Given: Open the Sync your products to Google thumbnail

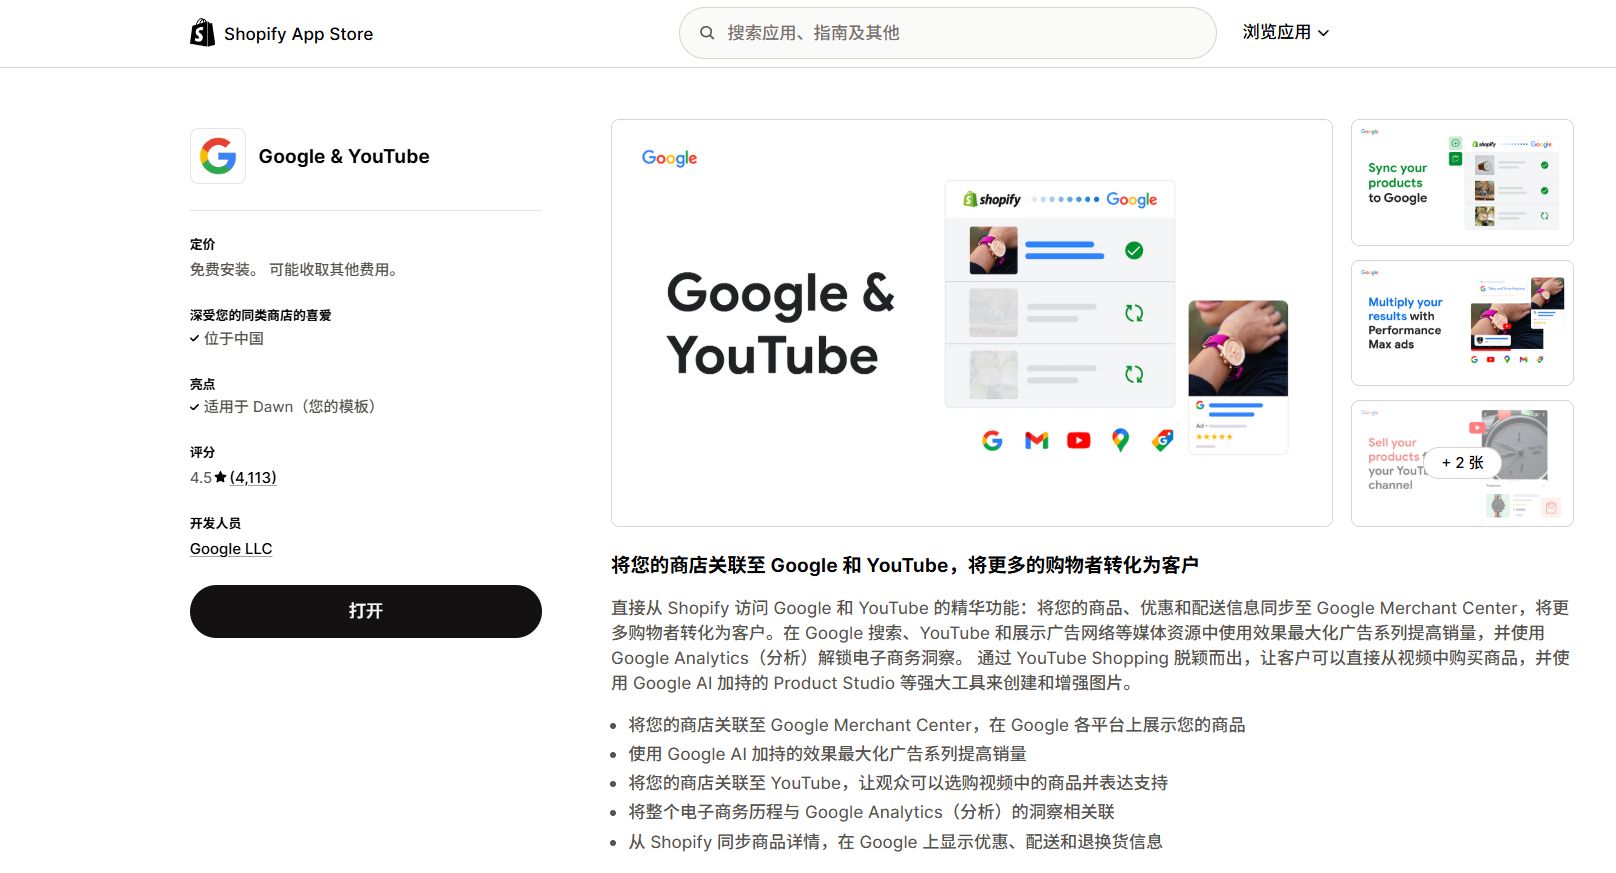Looking at the screenshot, I should click(1462, 182).
